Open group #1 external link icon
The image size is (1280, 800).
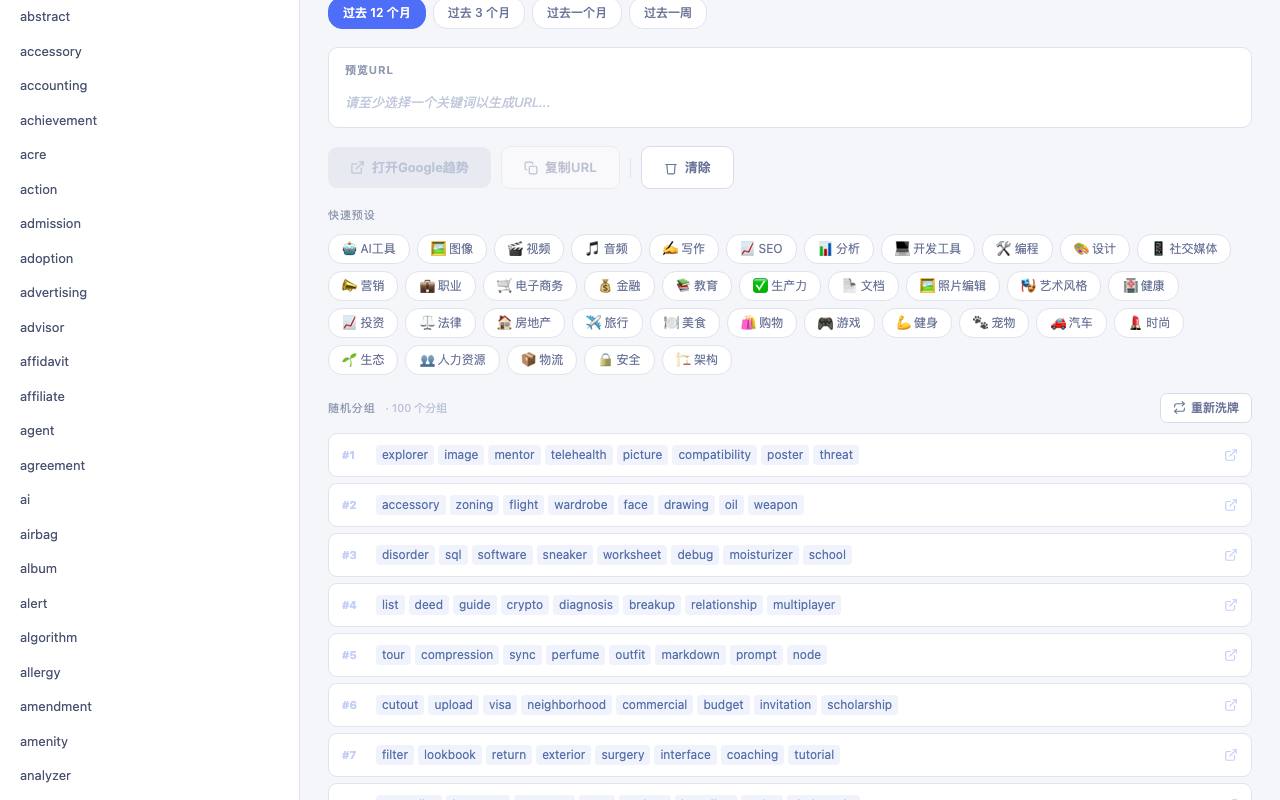[1231, 455]
